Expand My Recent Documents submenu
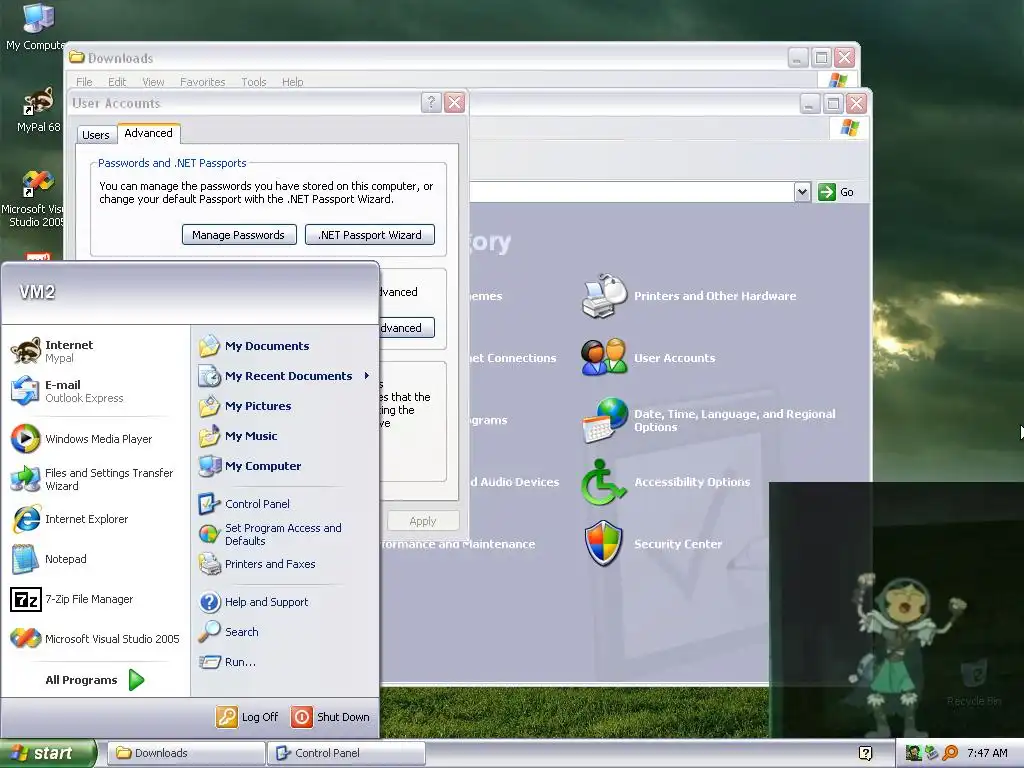 click(x=285, y=376)
